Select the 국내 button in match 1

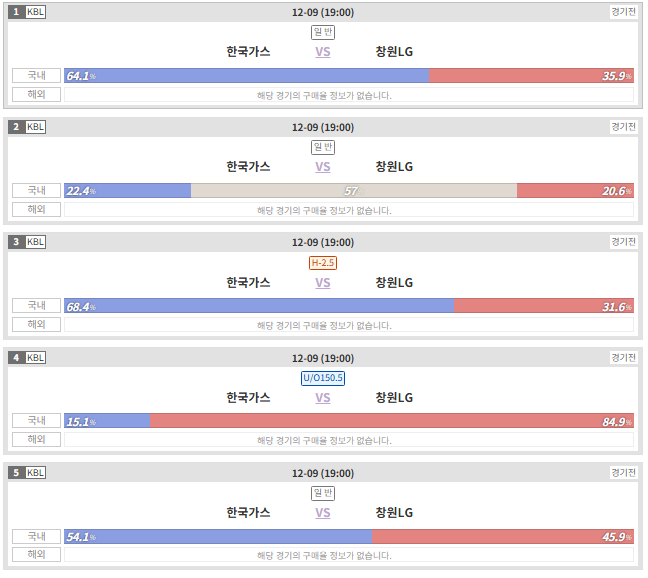pyautogui.click(x=36, y=76)
